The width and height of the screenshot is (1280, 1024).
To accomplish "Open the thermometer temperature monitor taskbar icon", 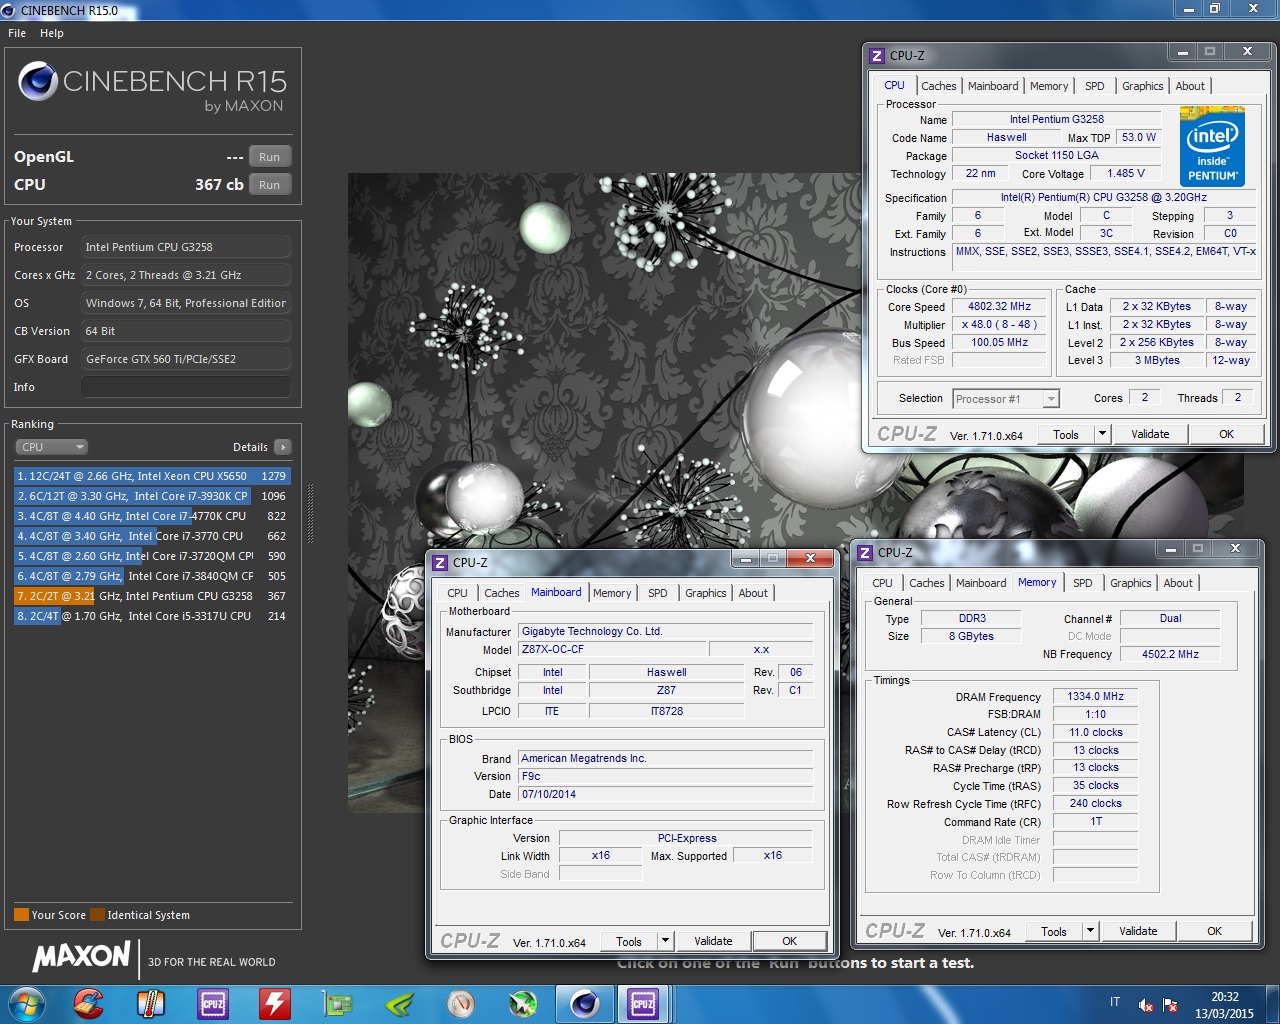I will click(150, 1003).
